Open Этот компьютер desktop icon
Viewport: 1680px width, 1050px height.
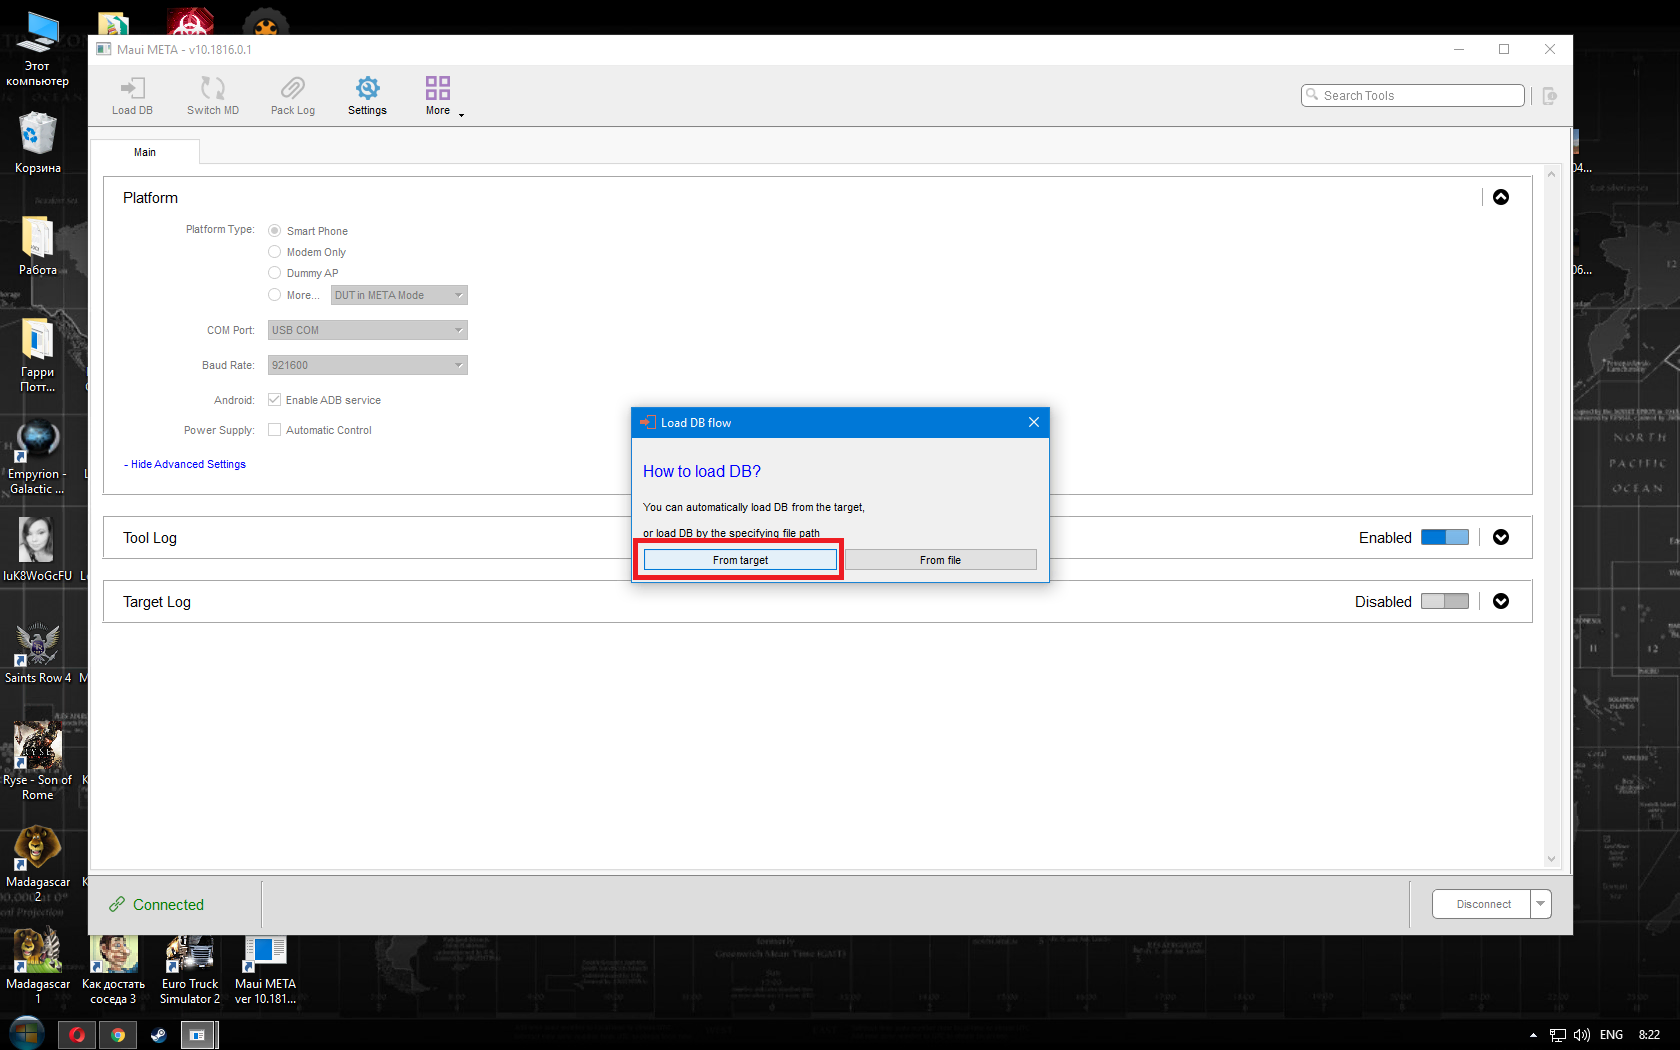click(x=38, y=48)
